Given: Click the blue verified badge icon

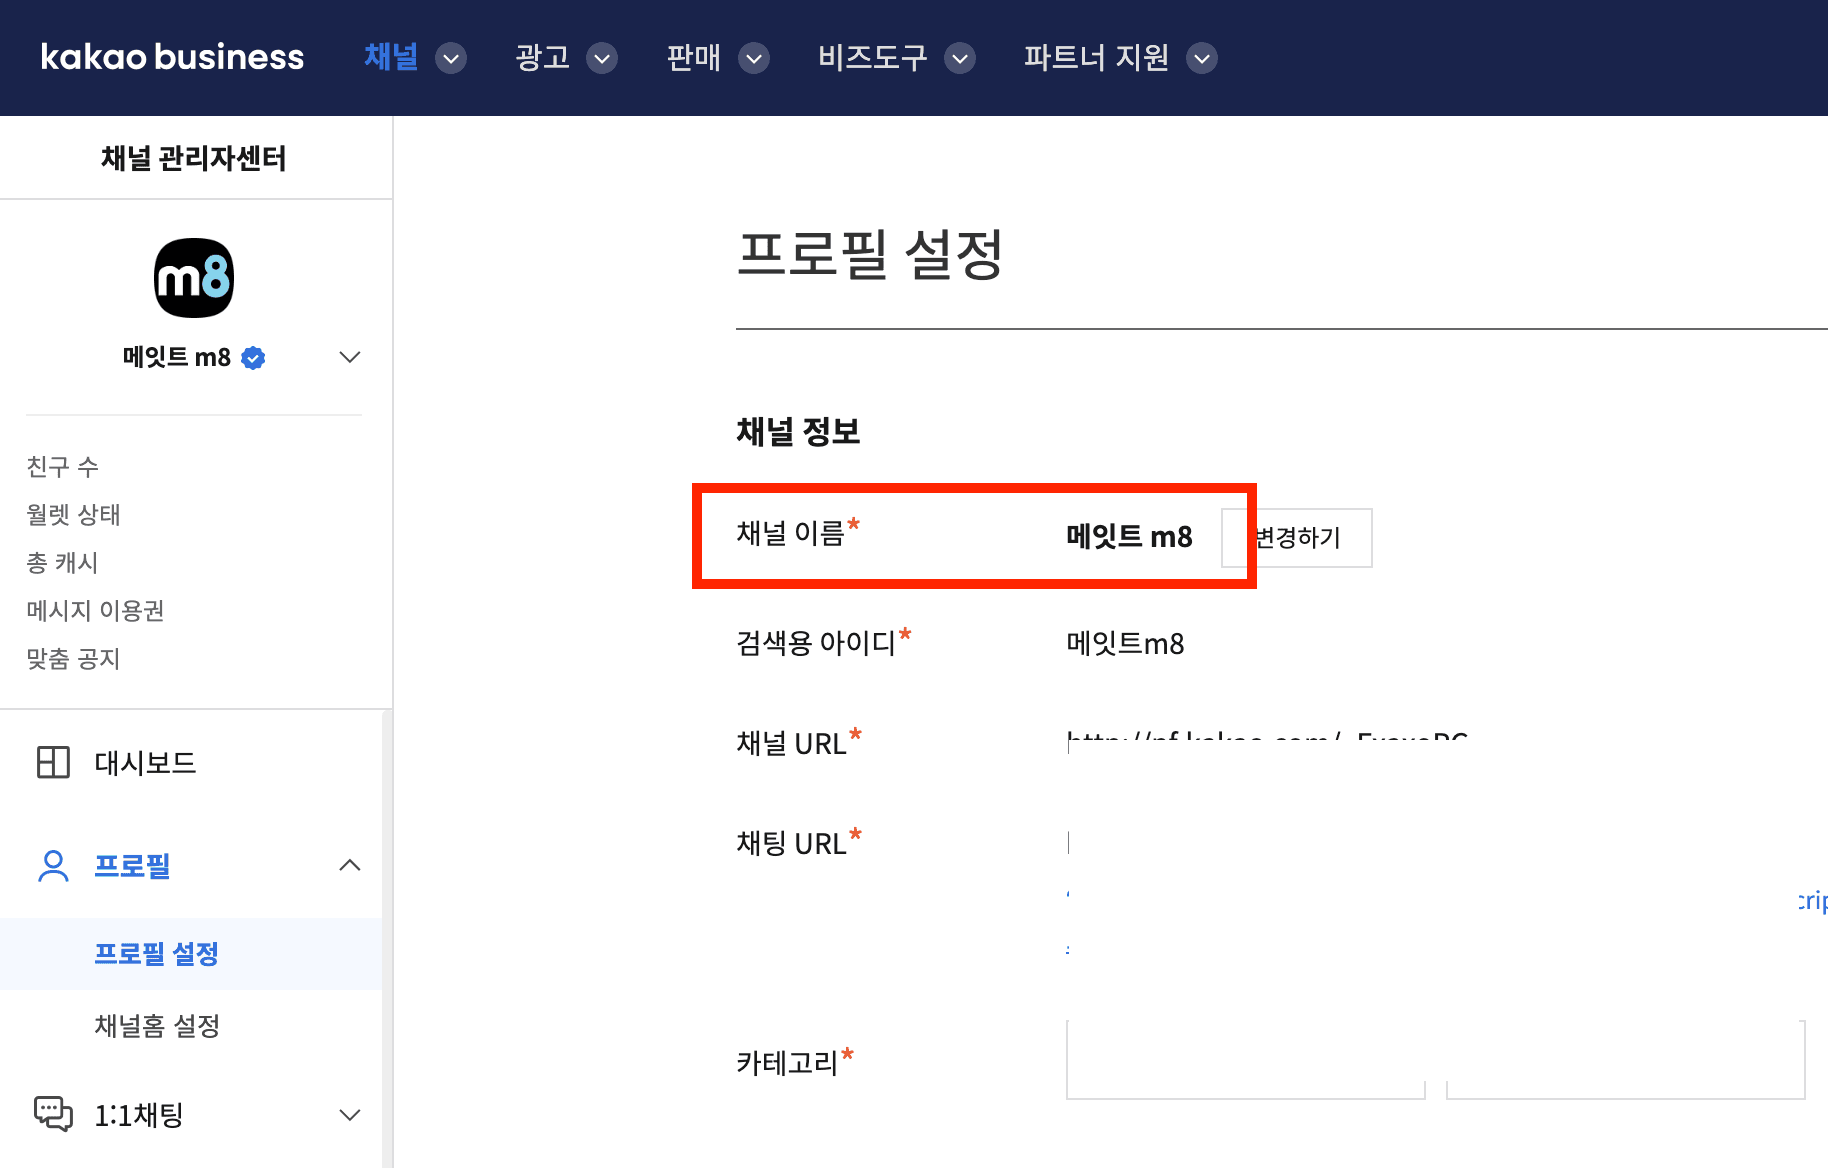Looking at the screenshot, I should (254, 358).
